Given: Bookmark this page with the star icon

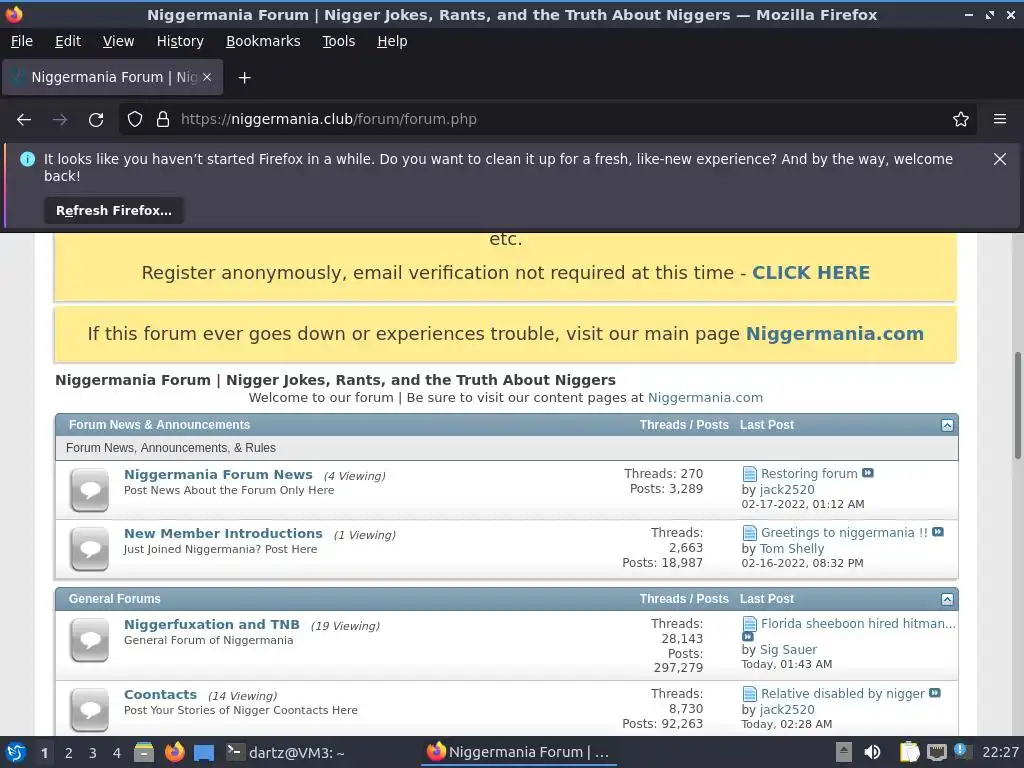Looking at the screenshot, I should (961, 119).
